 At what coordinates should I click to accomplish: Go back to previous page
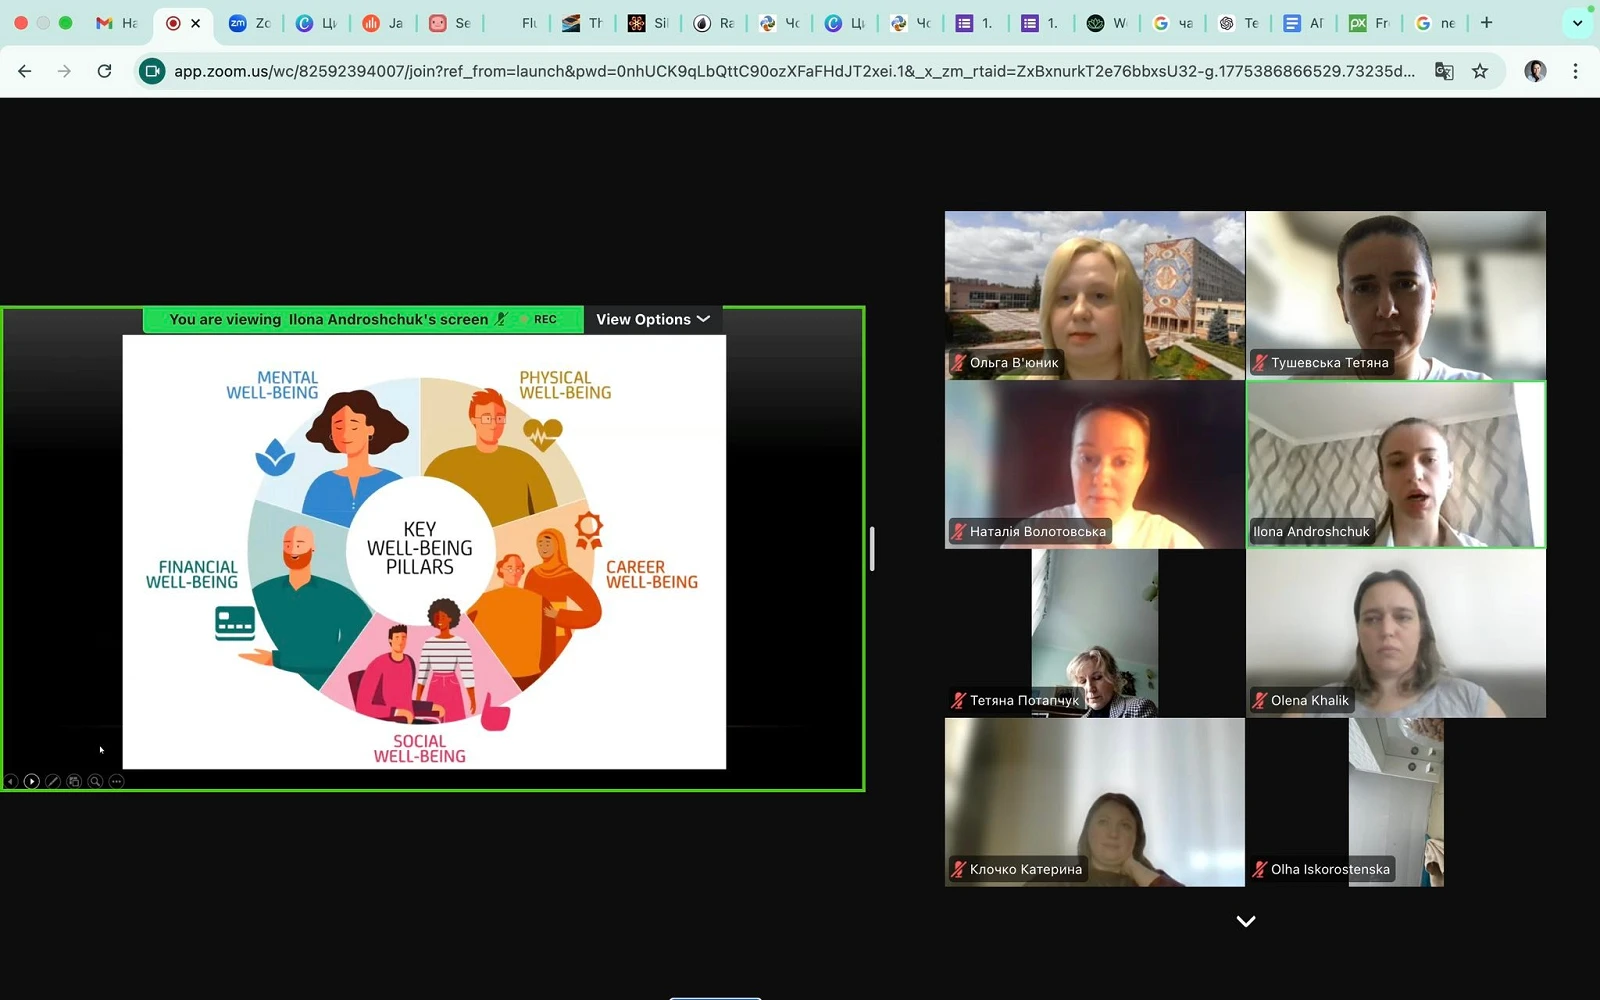(x=25, y=71)
